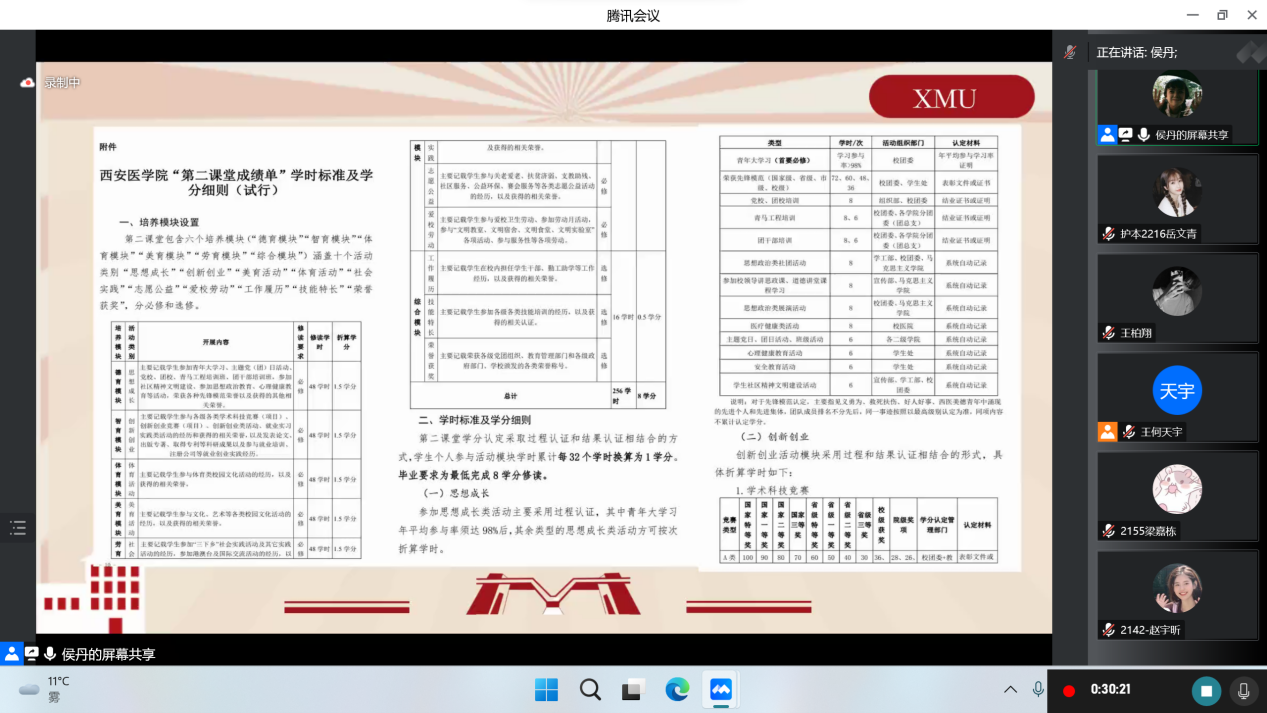Click heading 二、学时标准及学分细则
Viewport: 1267px width, 713px height.
476,421
